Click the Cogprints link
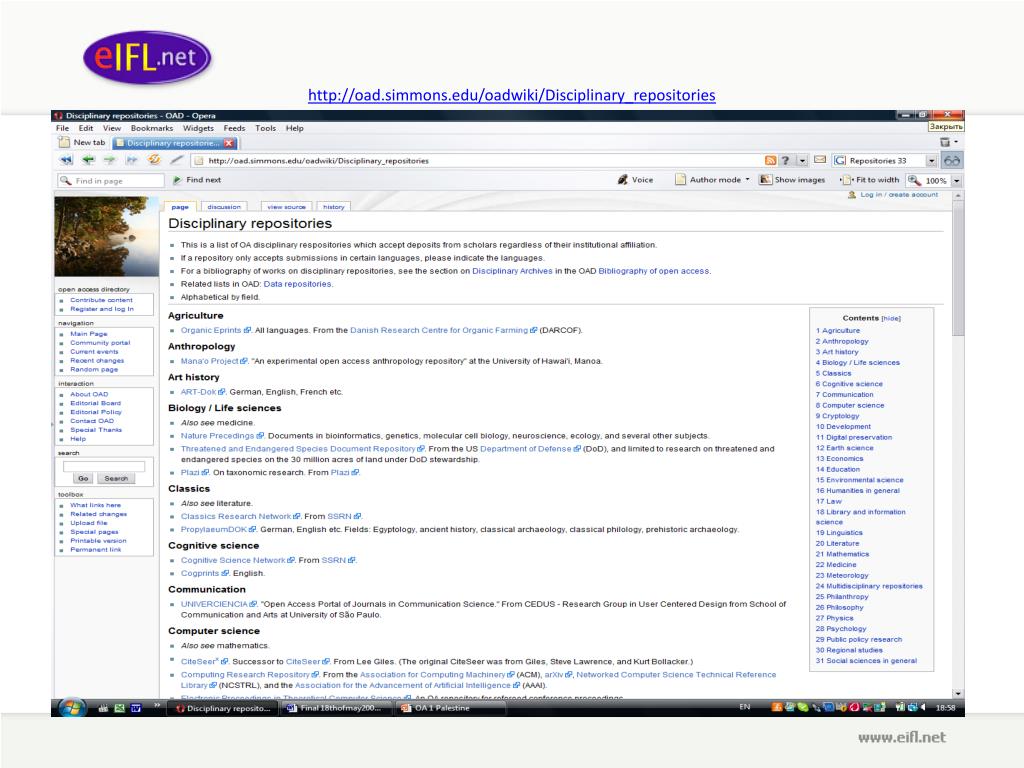This screenshot has width=1024, height=768. (200, 573)
